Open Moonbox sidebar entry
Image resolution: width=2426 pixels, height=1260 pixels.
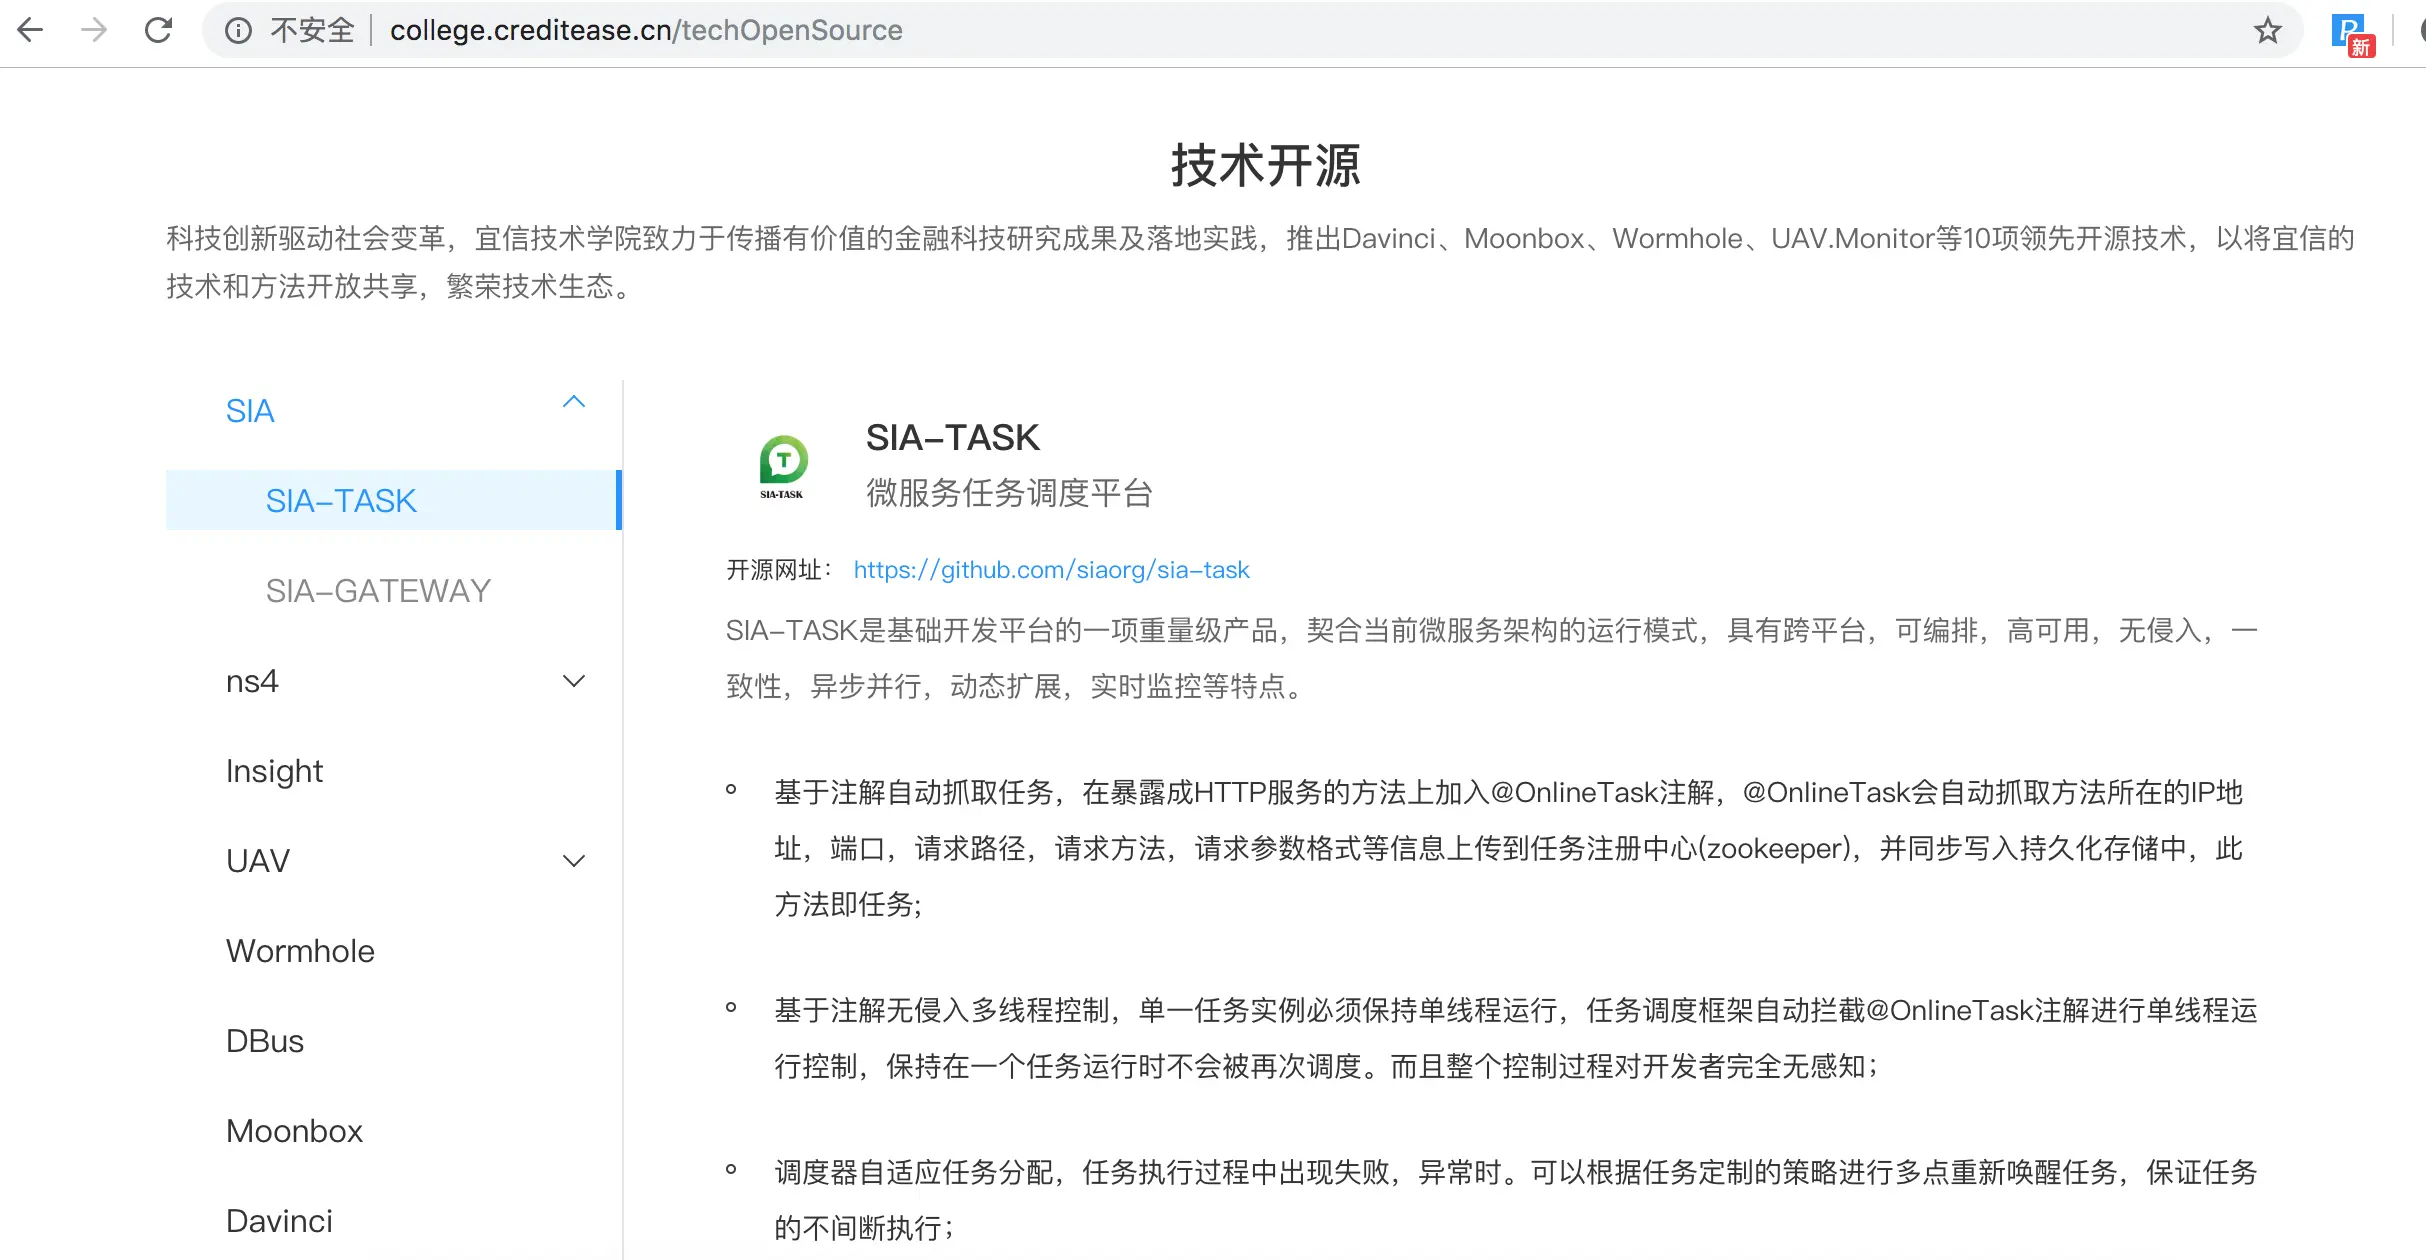[294, 1131]
